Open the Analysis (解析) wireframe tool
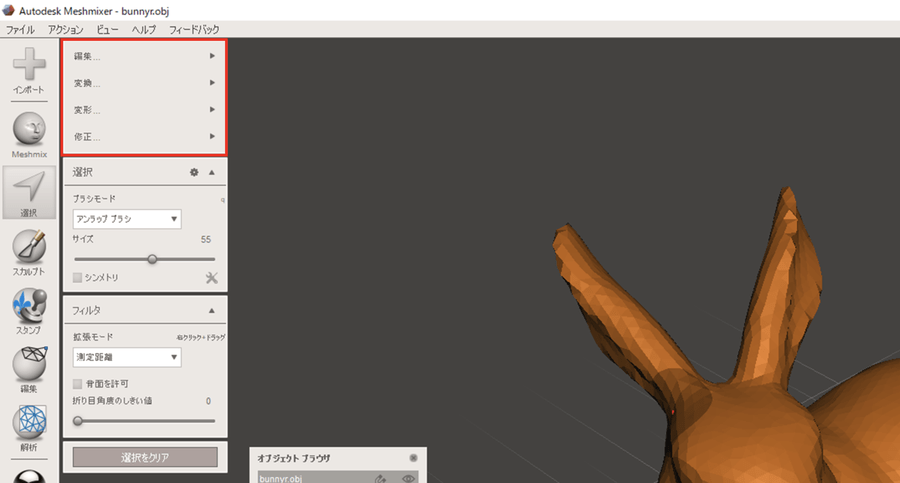 [29, 423]
